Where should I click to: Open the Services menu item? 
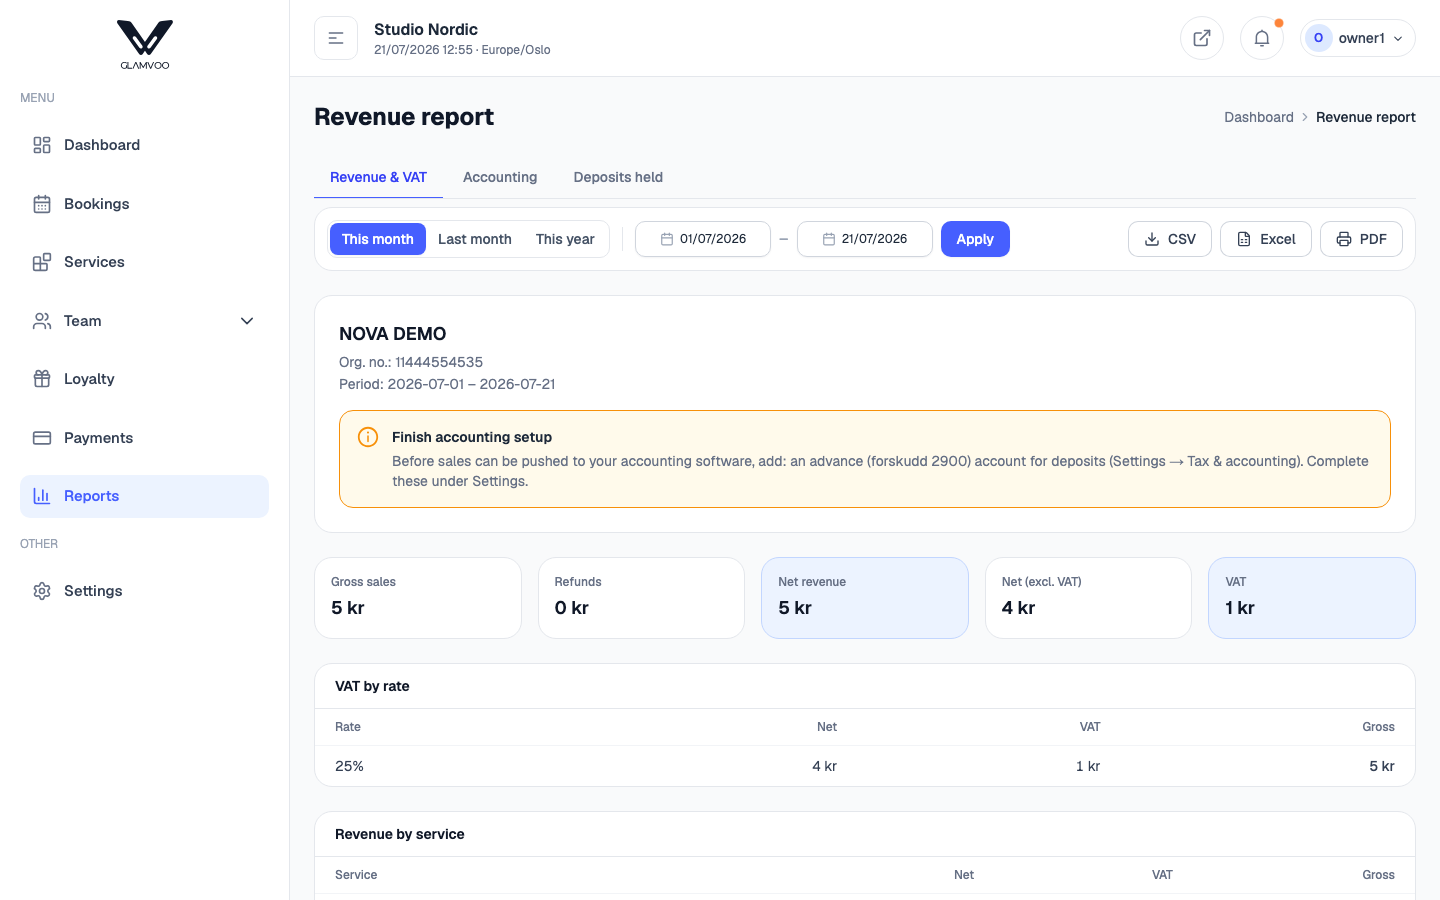coord(144,262)
